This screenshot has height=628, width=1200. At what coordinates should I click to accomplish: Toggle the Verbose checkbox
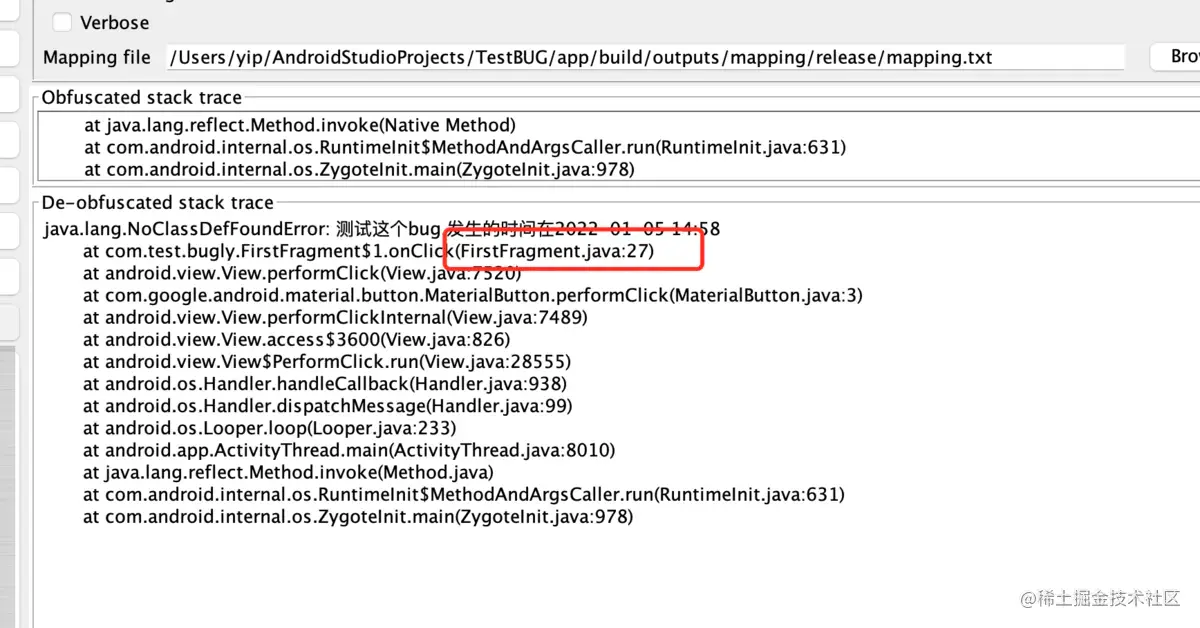point(62,22)
